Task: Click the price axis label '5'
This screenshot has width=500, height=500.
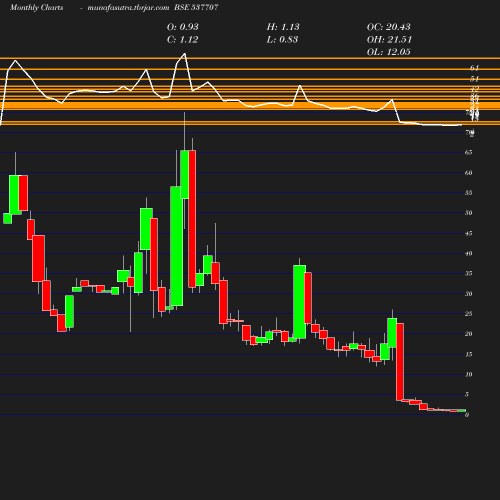Action: (467, 394)
